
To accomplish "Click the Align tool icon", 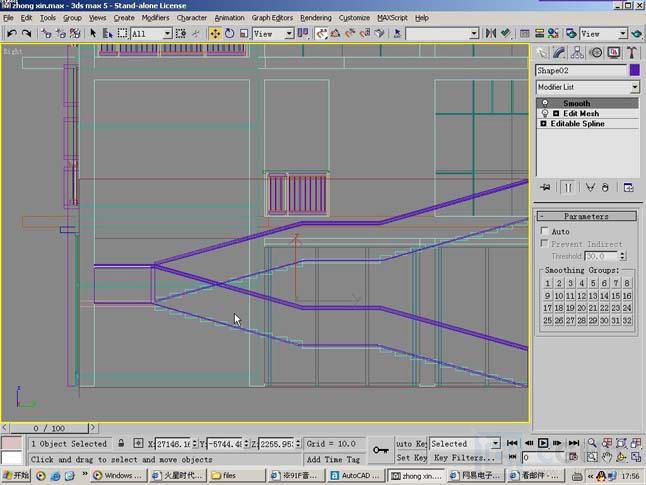I will [x=506, y=33].
